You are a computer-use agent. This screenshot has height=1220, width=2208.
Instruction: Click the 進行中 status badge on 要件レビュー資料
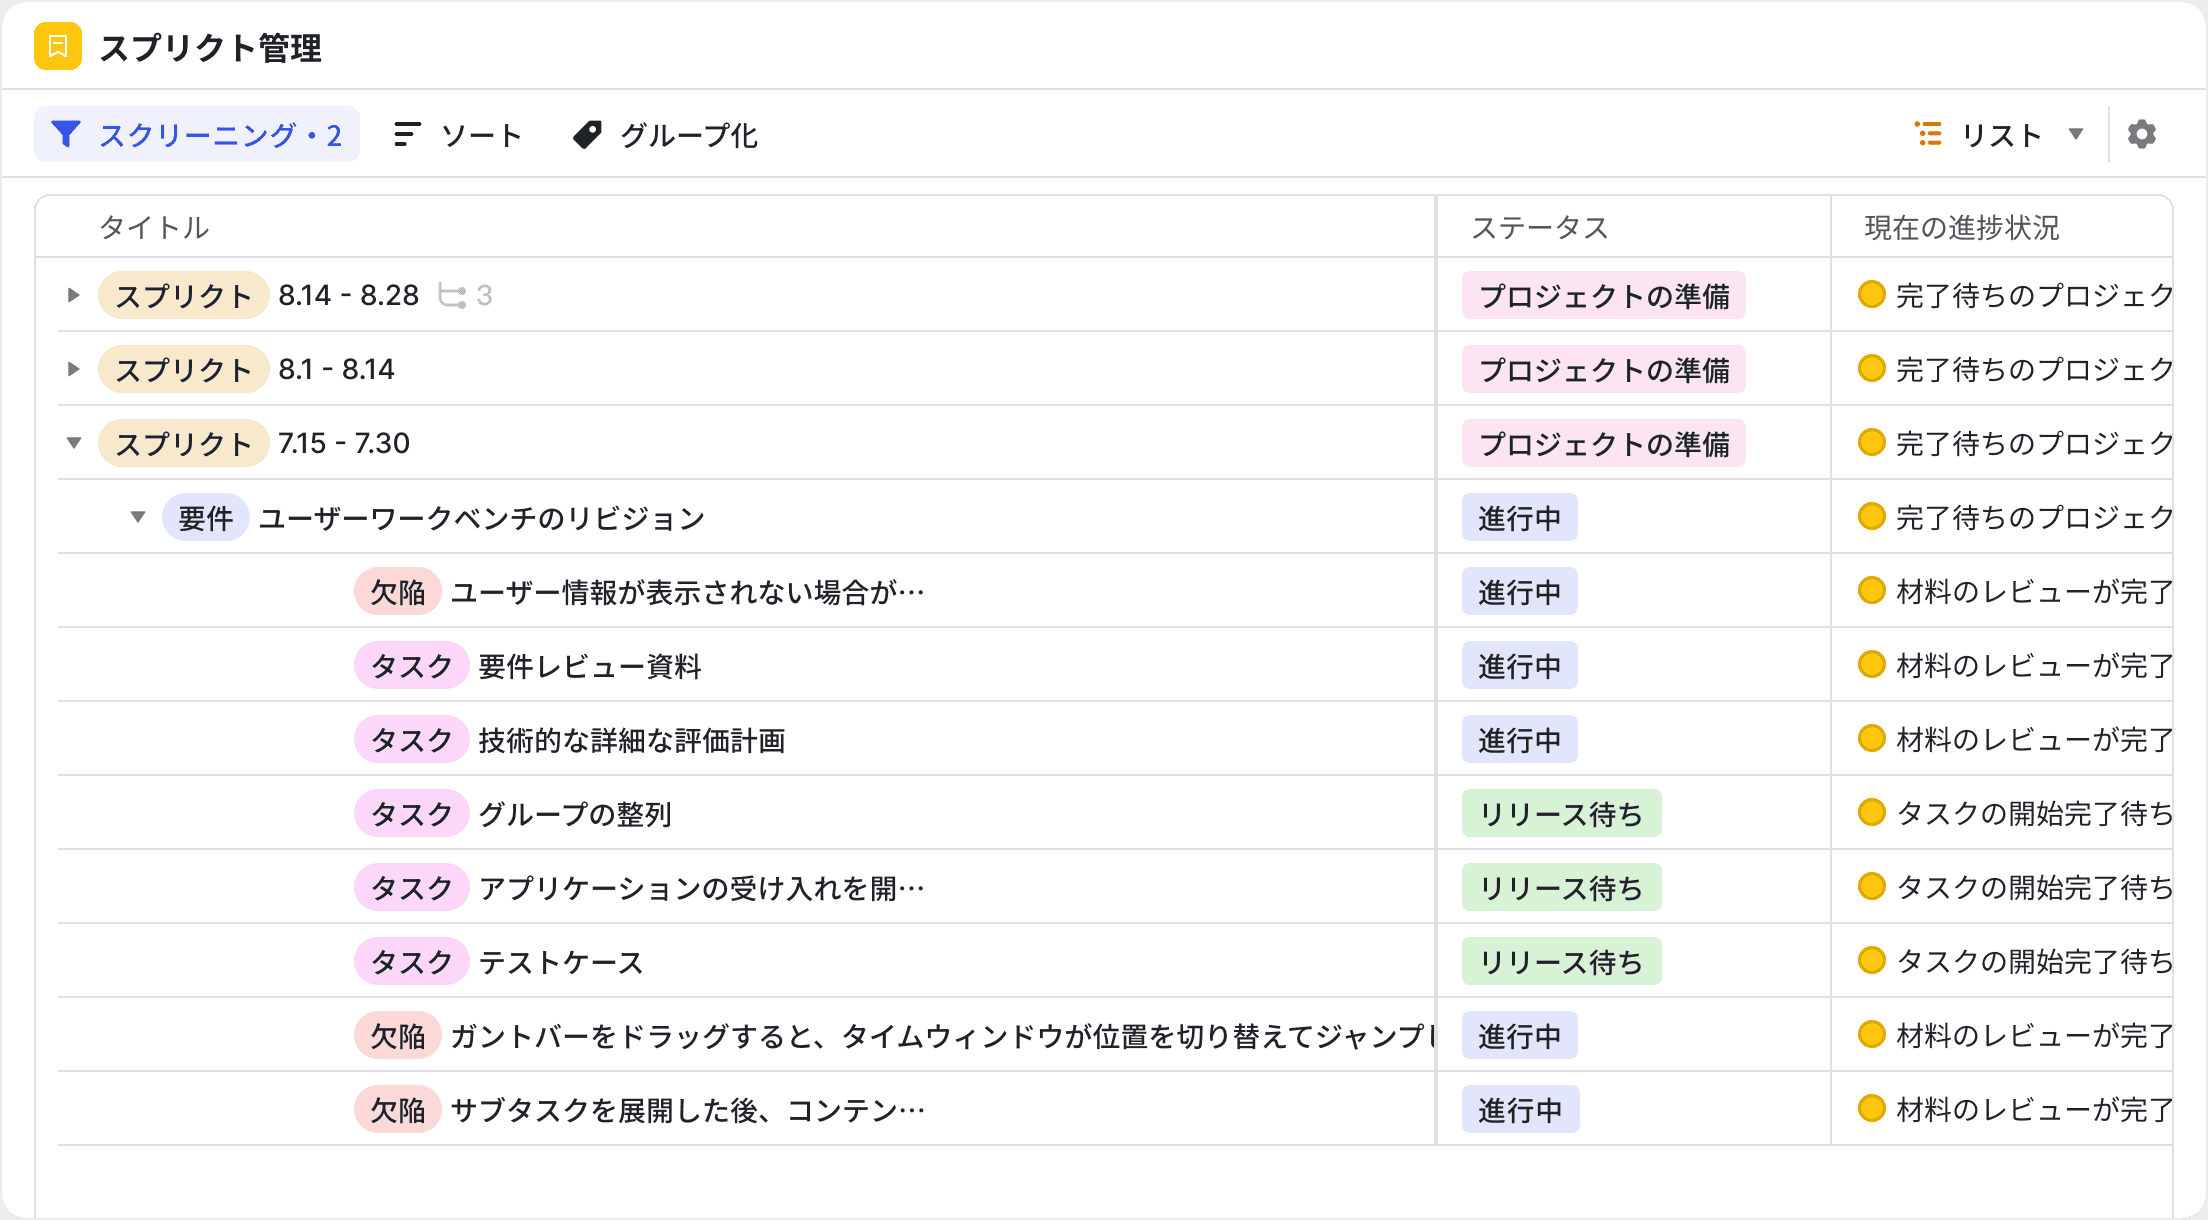tap(1519, 666)
